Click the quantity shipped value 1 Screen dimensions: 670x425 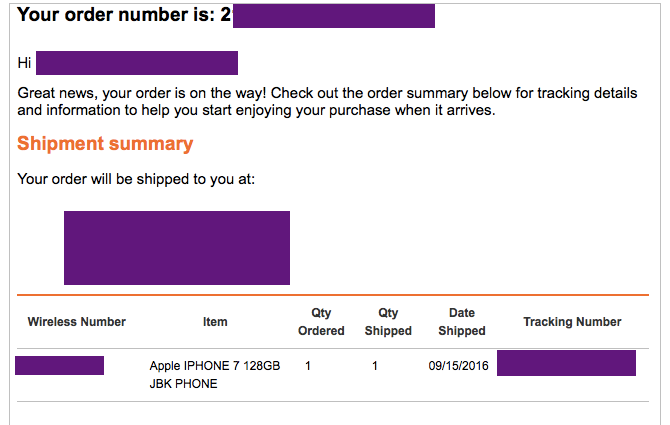[x=375, y=366]
